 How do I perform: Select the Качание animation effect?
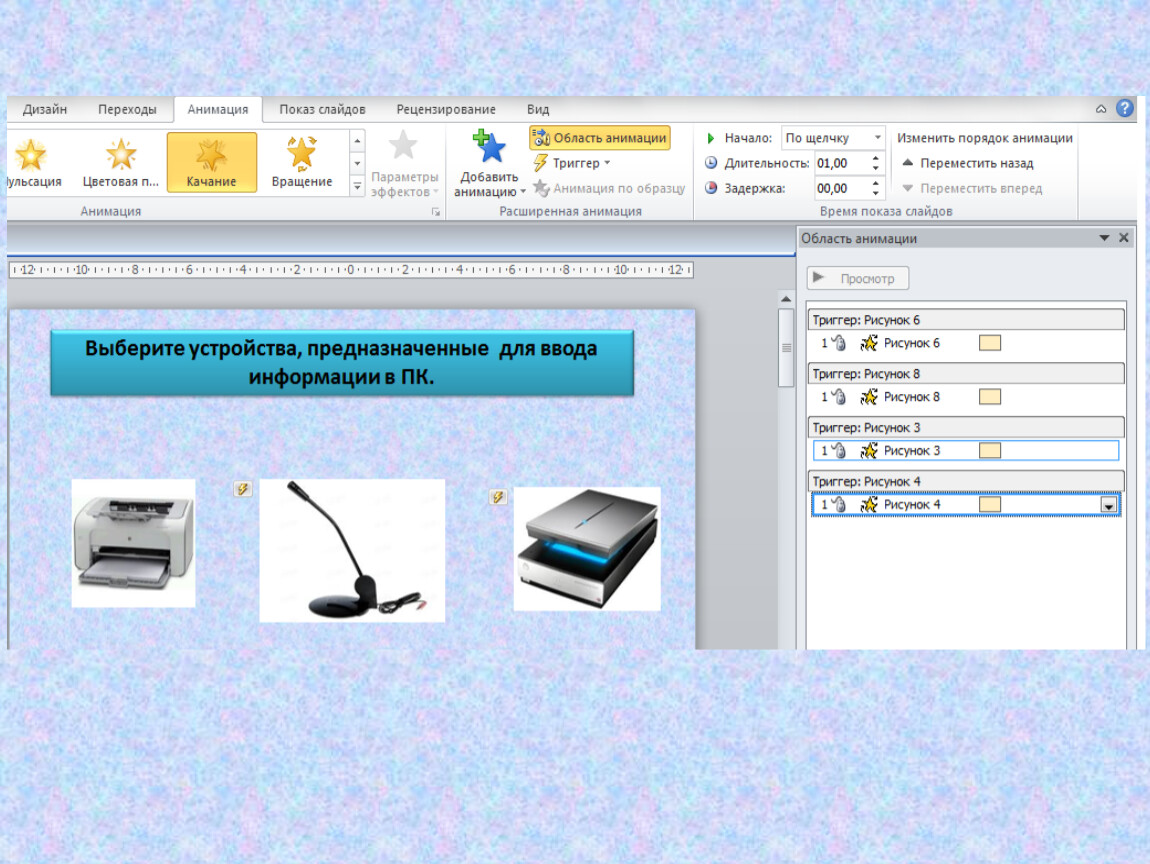click(x=211, y=162)
